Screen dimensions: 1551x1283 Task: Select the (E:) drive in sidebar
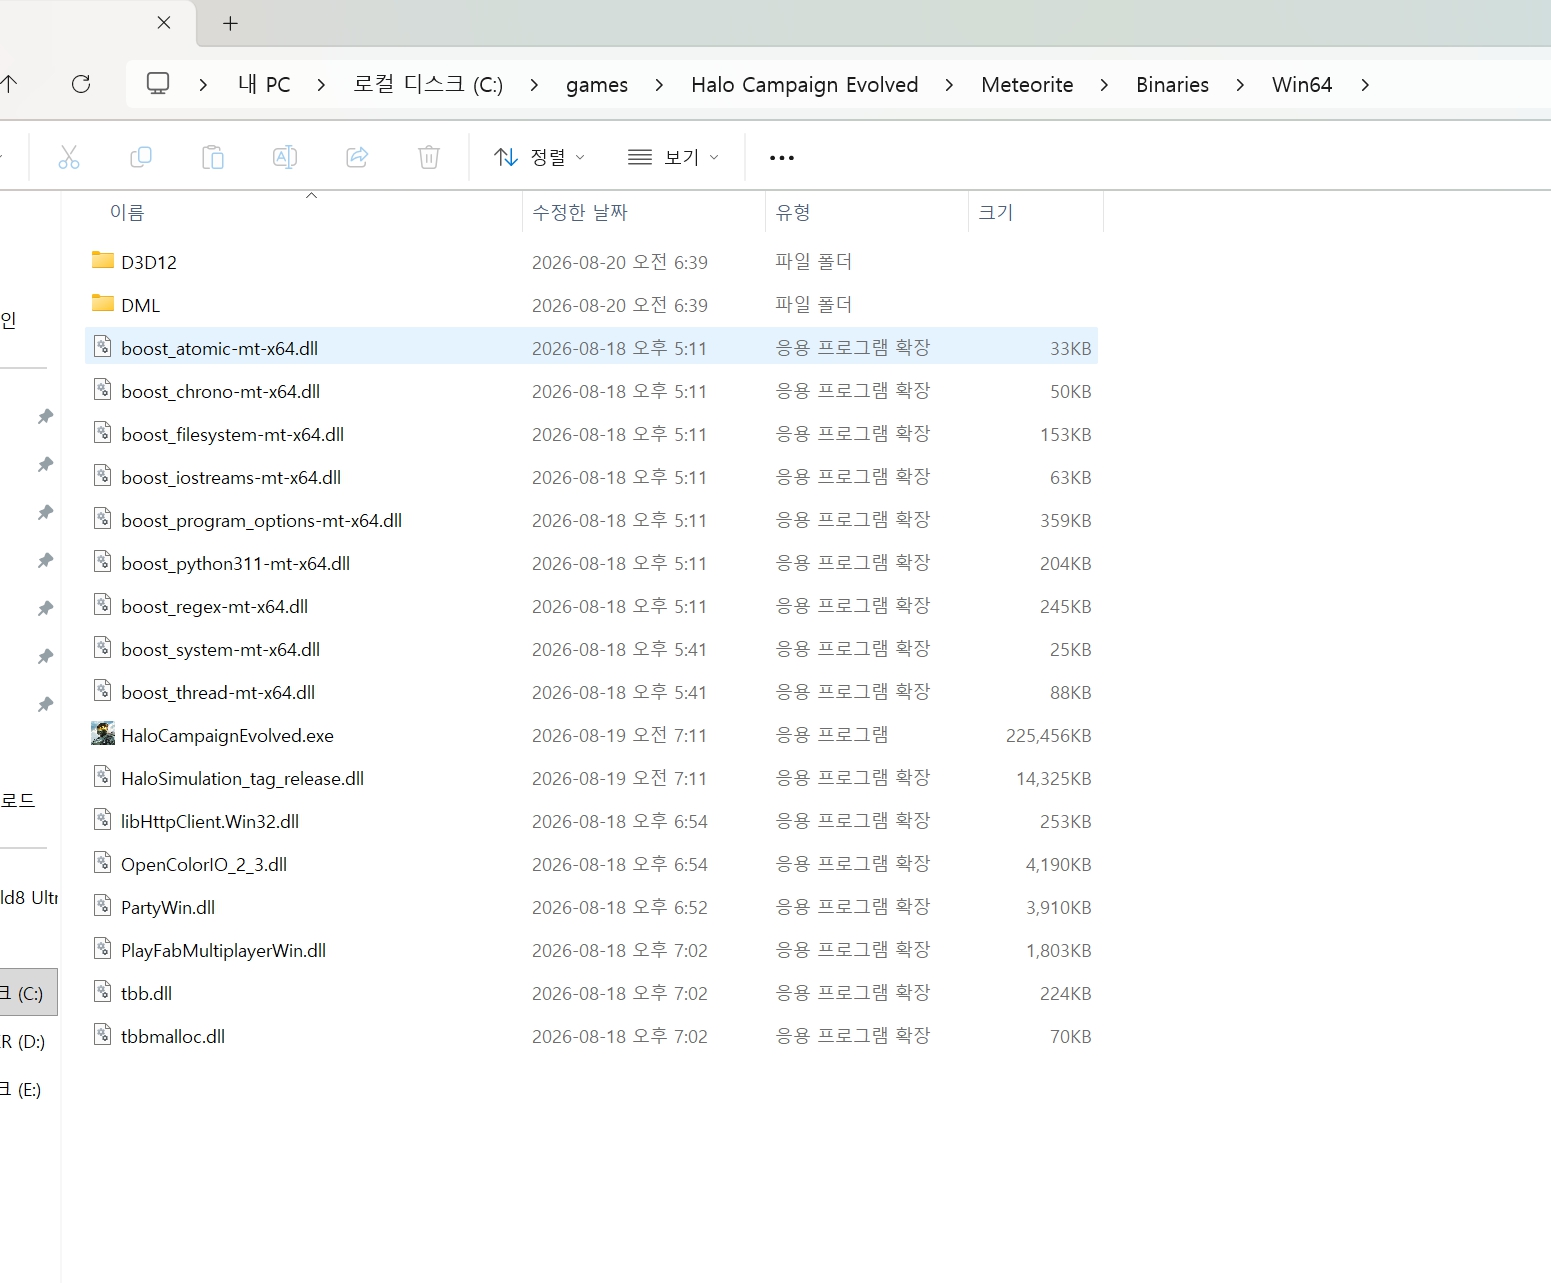(28, 1089)
